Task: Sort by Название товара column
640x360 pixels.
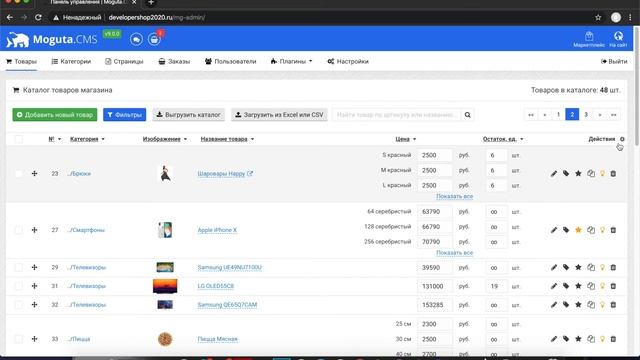Action: point(227,139)
